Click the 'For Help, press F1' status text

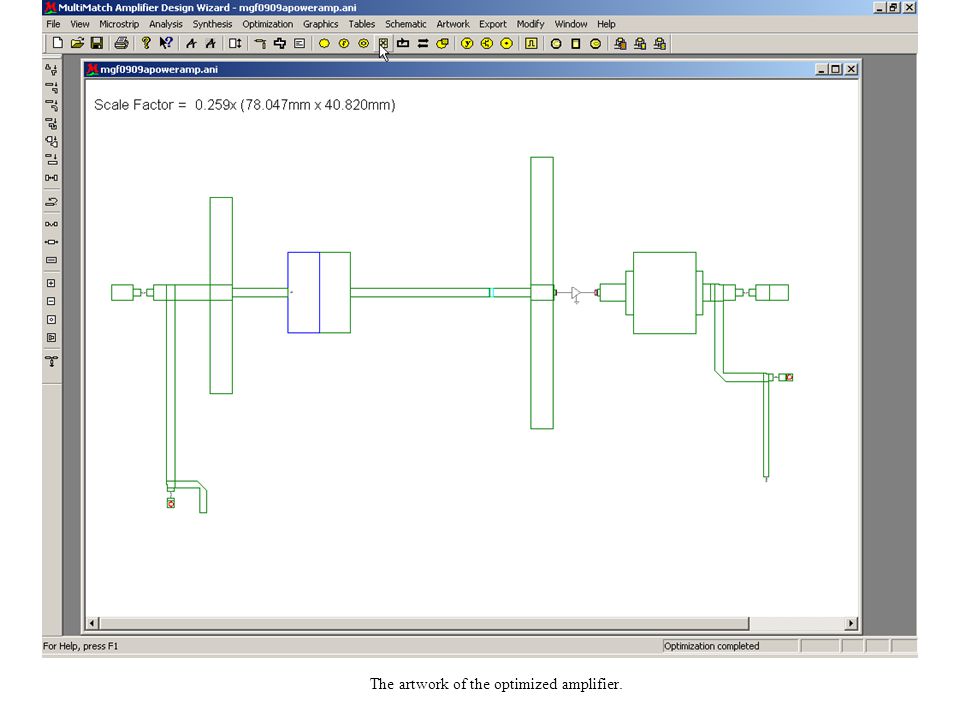[x=80, y=646]
